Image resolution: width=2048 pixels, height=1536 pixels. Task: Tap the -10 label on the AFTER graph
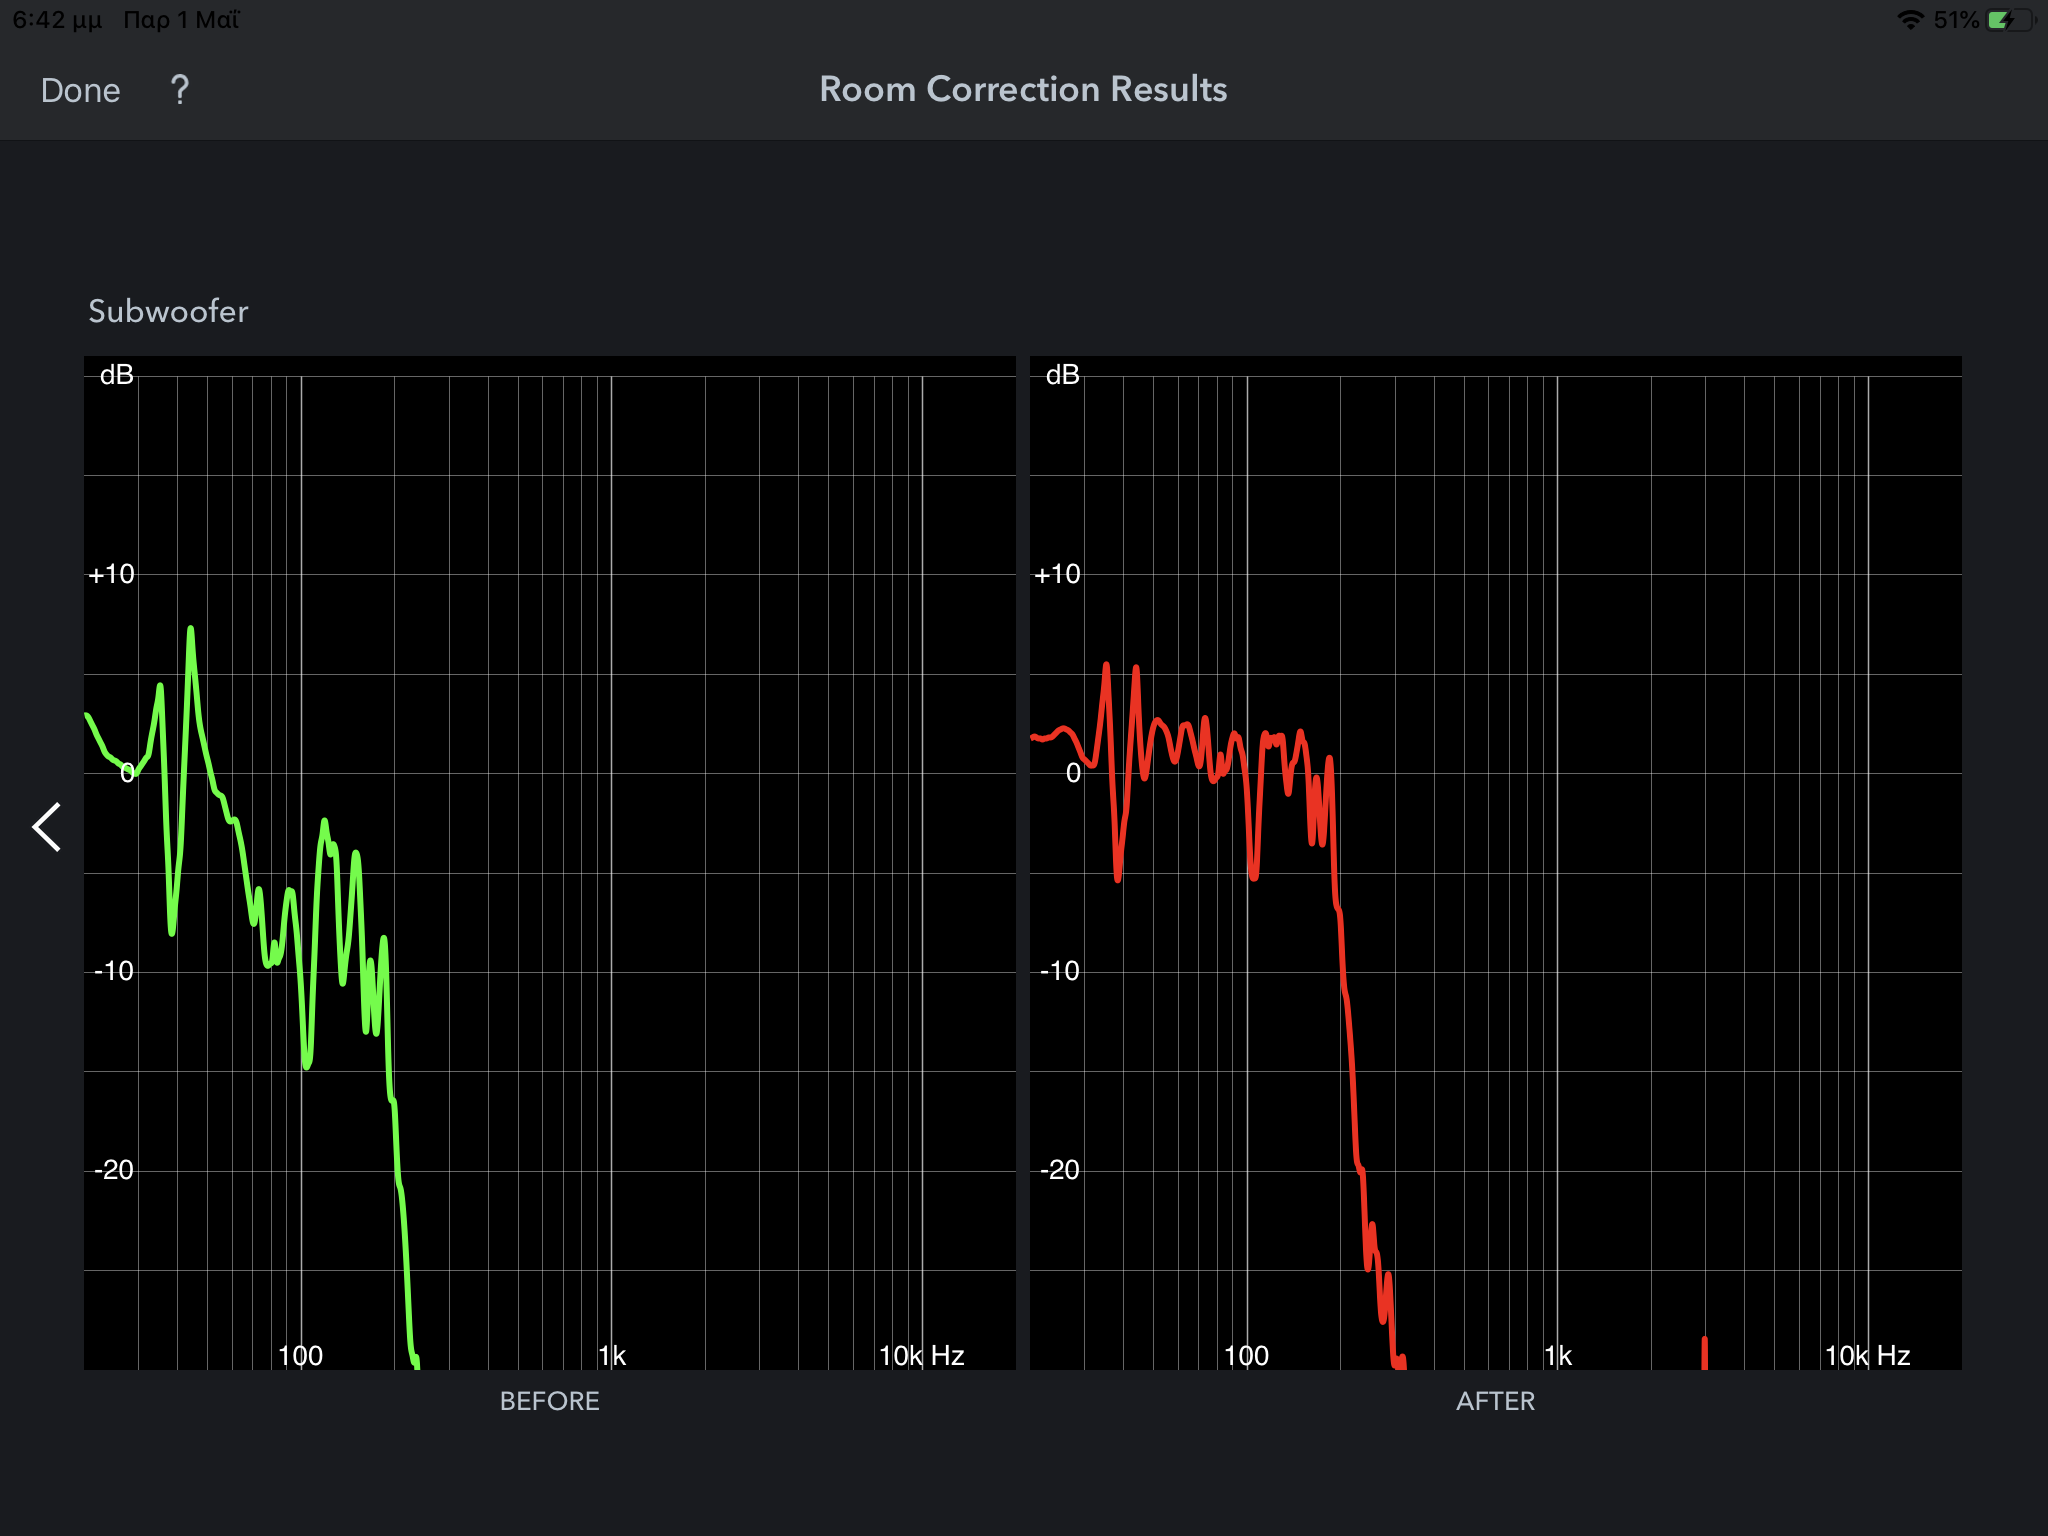click(1059, 971)
